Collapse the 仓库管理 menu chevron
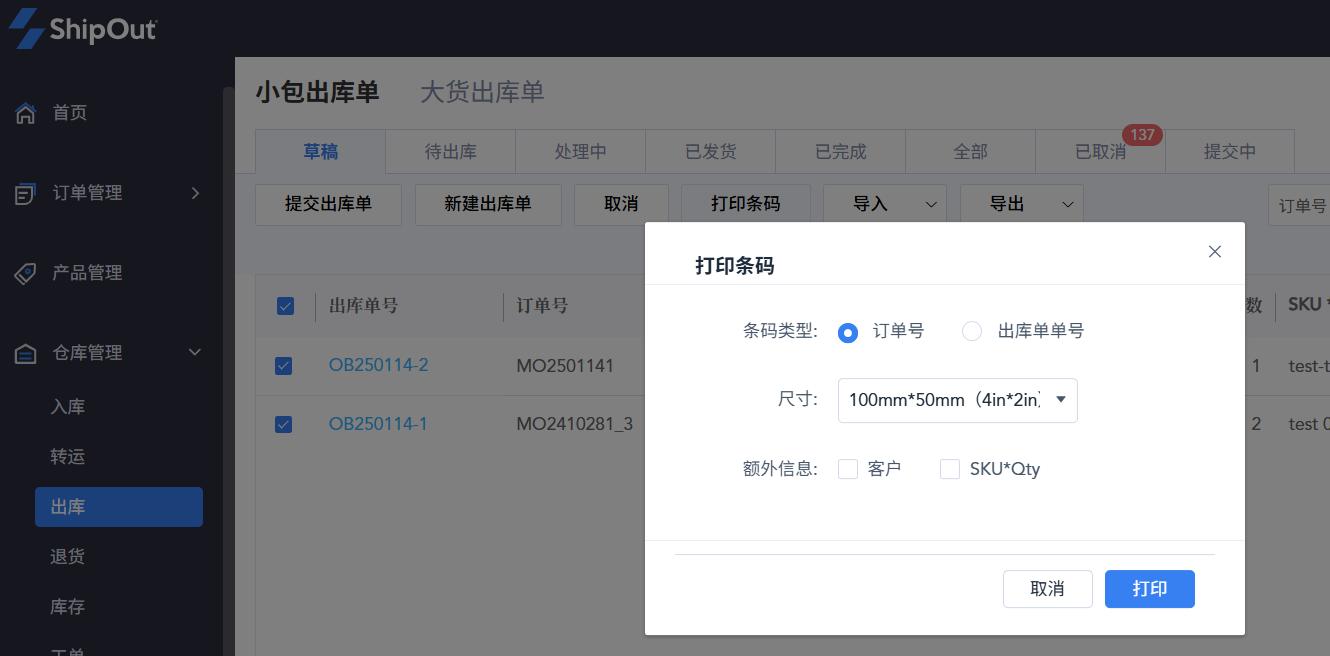This screenshot has width=1330, height=656. click(195, 352)
